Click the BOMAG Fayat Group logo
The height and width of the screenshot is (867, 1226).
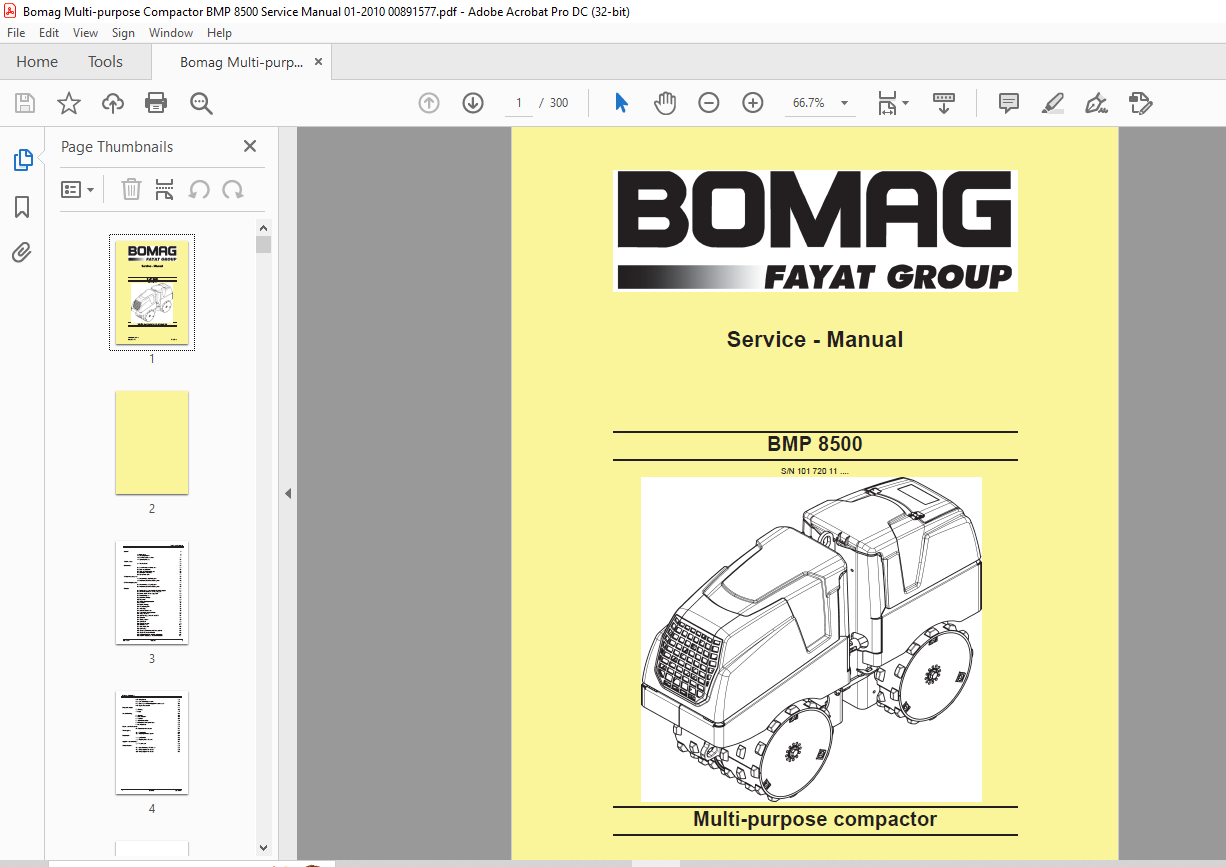815,231
